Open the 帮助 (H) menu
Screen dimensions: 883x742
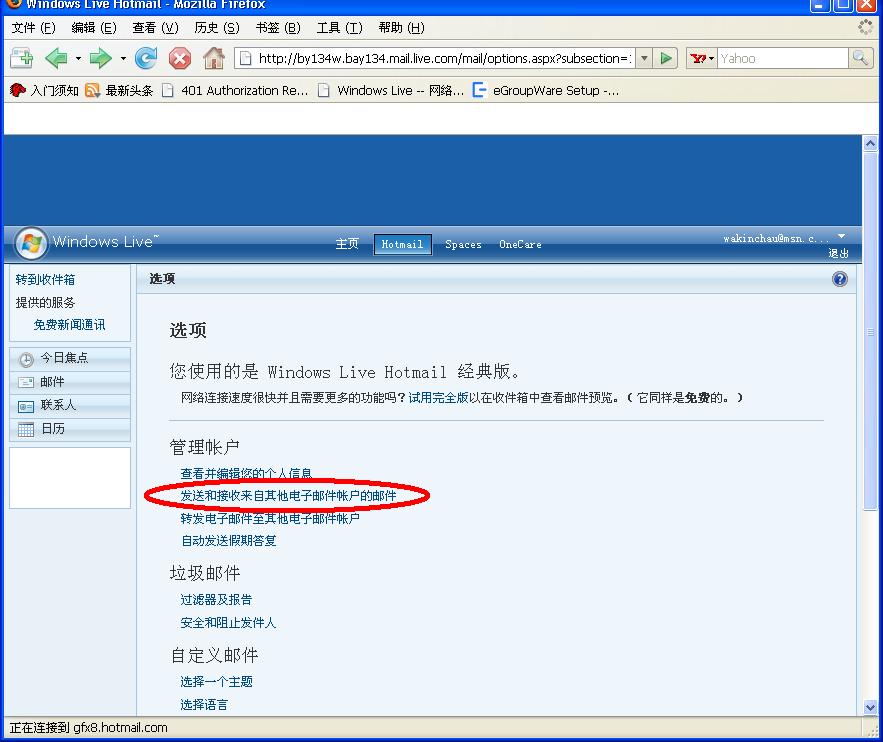point(402,28)
